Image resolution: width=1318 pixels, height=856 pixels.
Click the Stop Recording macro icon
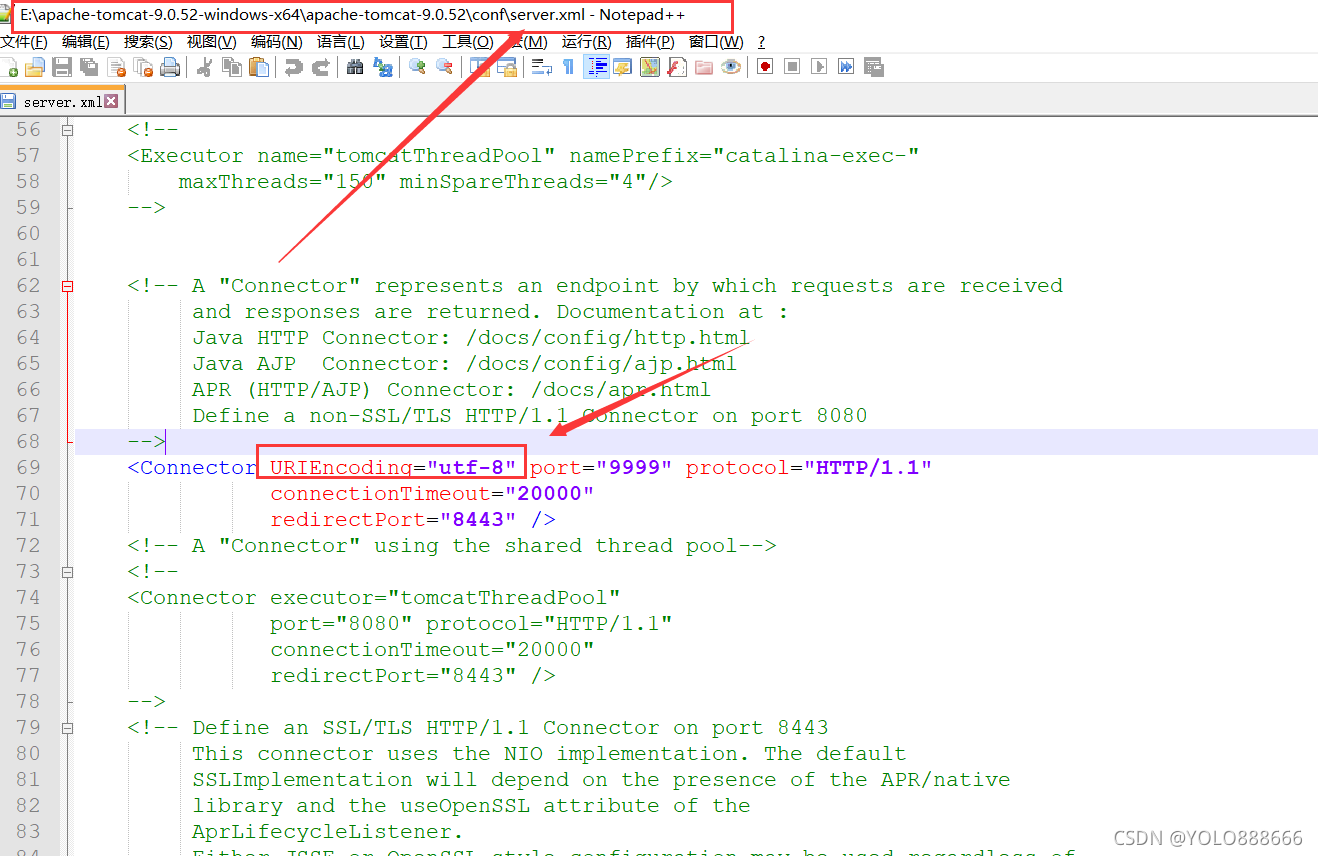(793, 68)
